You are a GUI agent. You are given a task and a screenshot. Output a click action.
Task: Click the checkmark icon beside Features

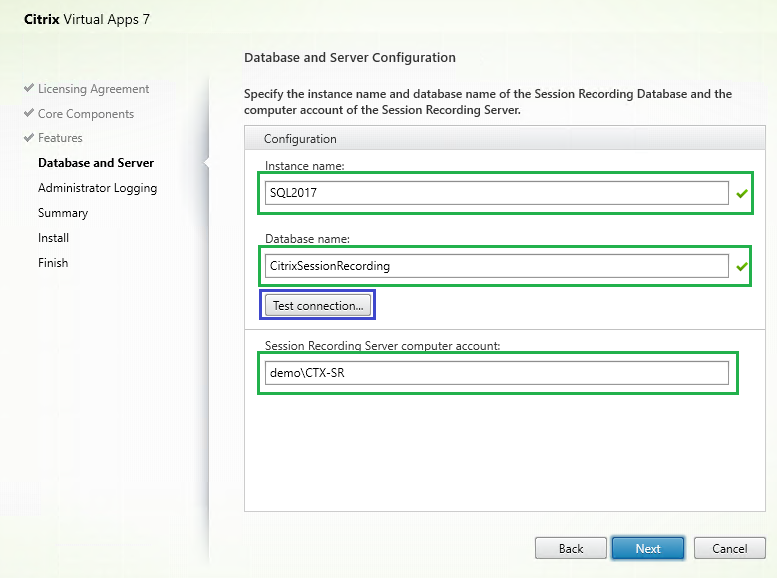29,138
